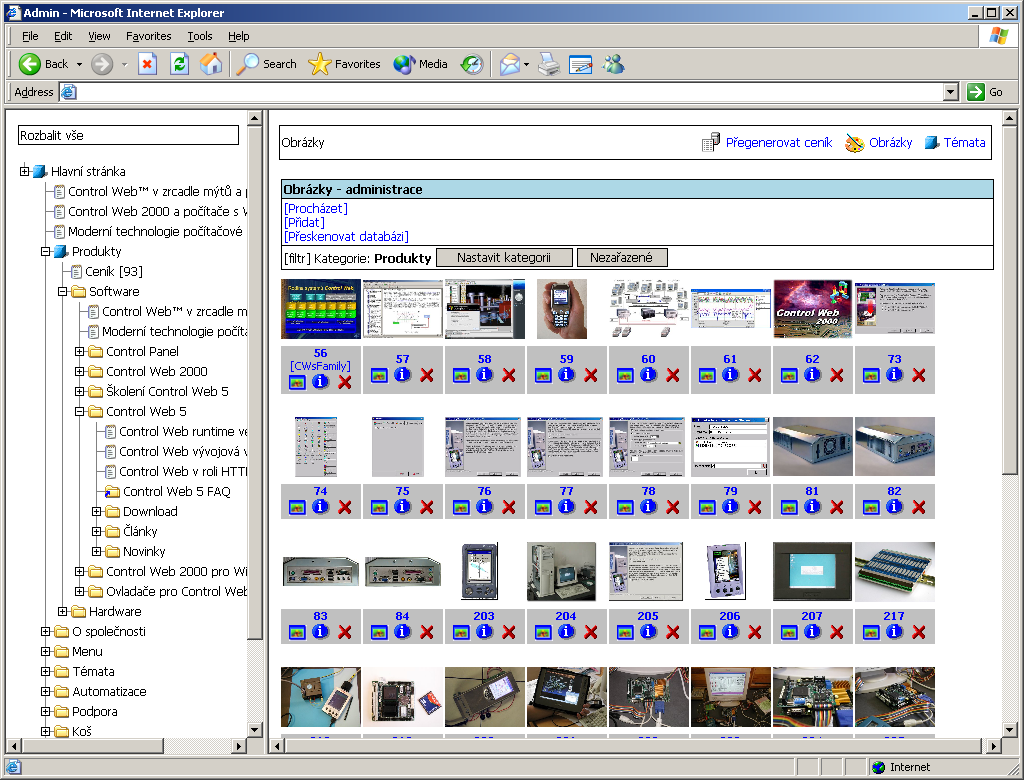
Task: Open the Favorites menu
Action: coord(148,36)
